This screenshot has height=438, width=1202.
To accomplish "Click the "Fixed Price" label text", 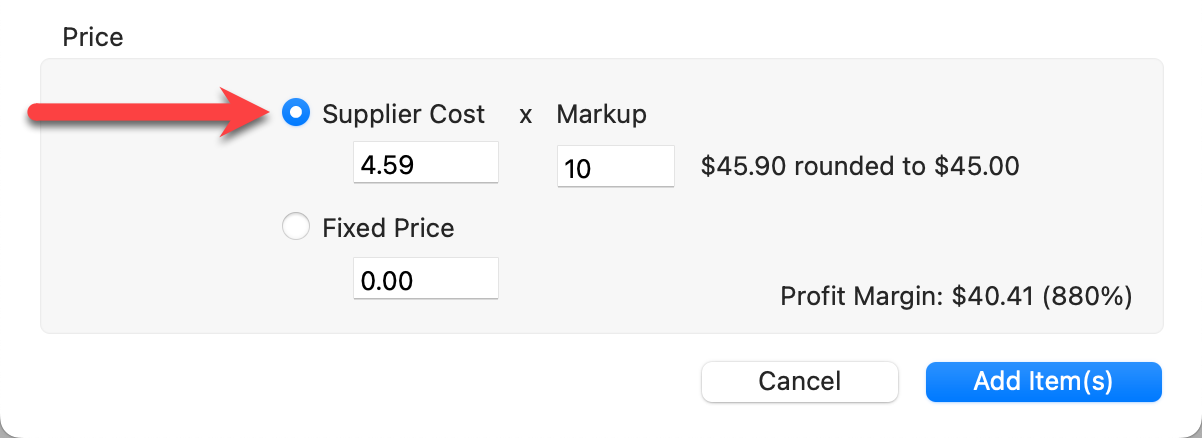I will coord(388,228).
